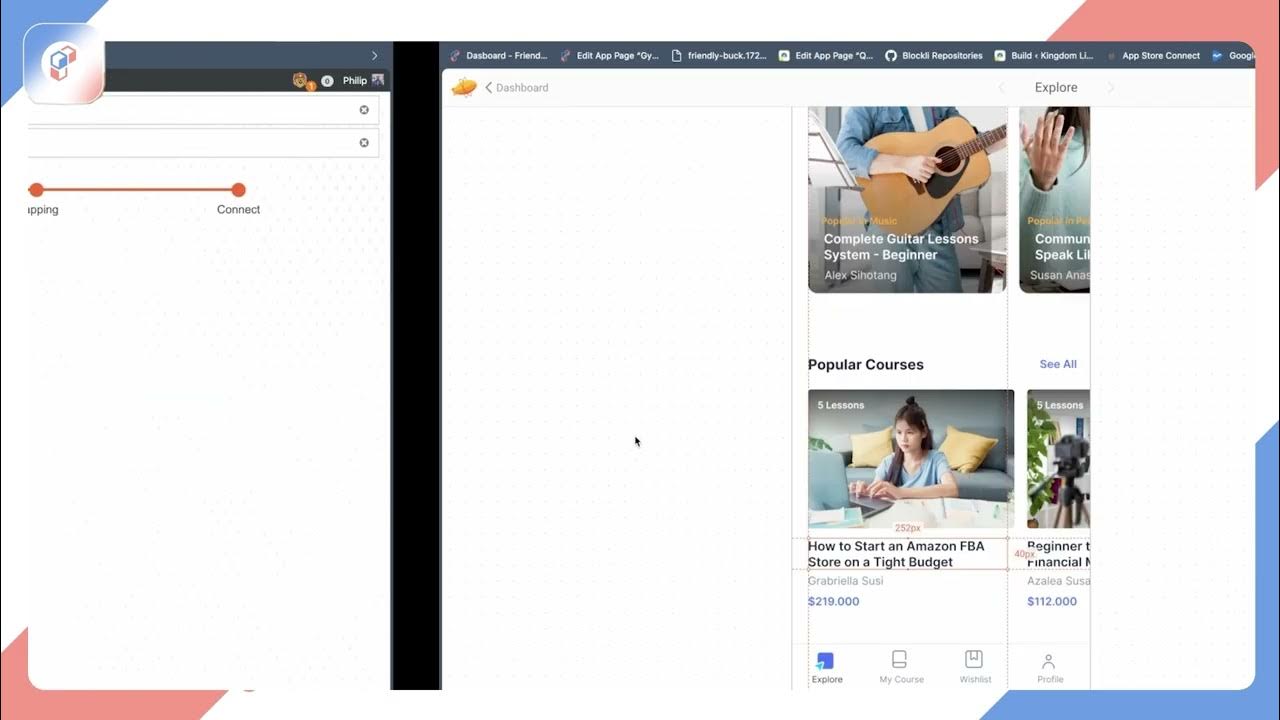Image resolution: width=1280 pixels, height=720 pixels.
Task: Switch to the Dasboard - Friend... browser tab
Action: (499, 56)
